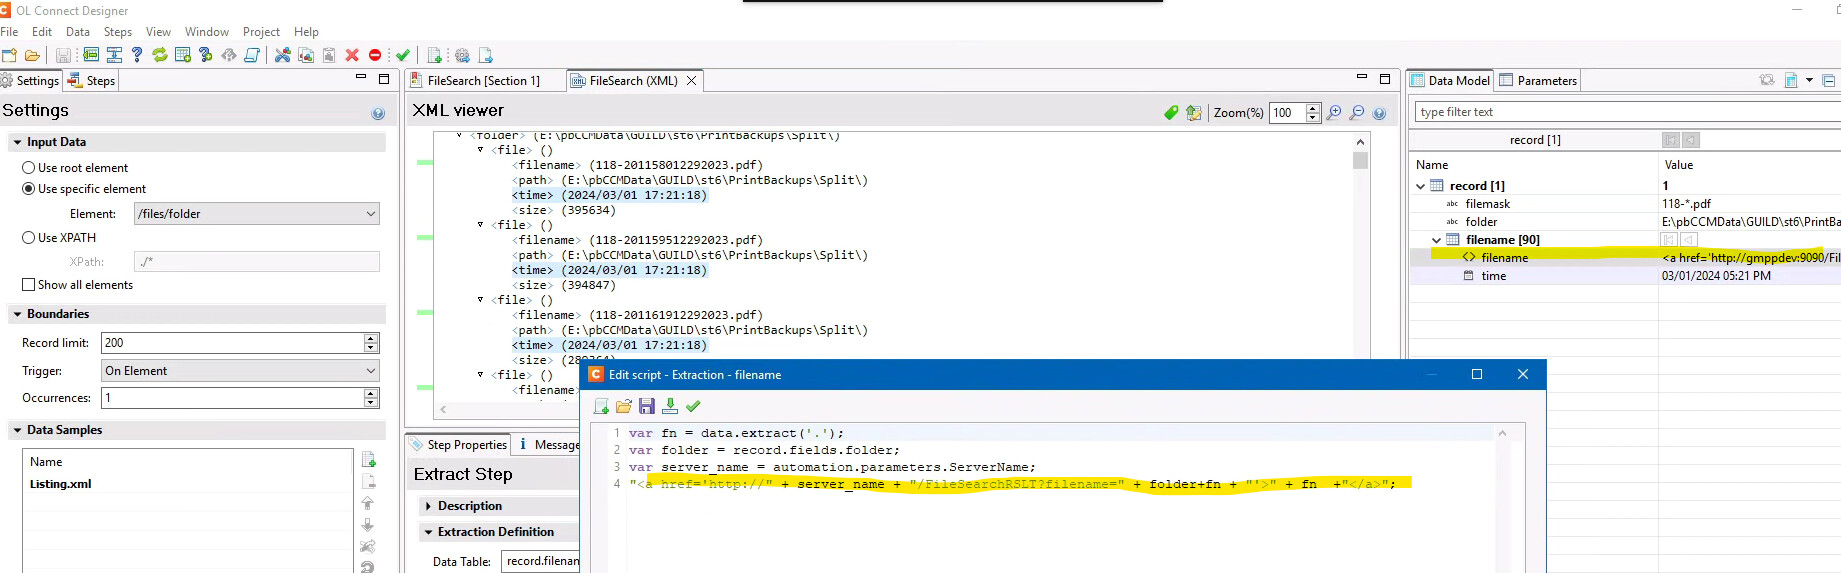Select the Use XPATH radio option

[29, 238]
